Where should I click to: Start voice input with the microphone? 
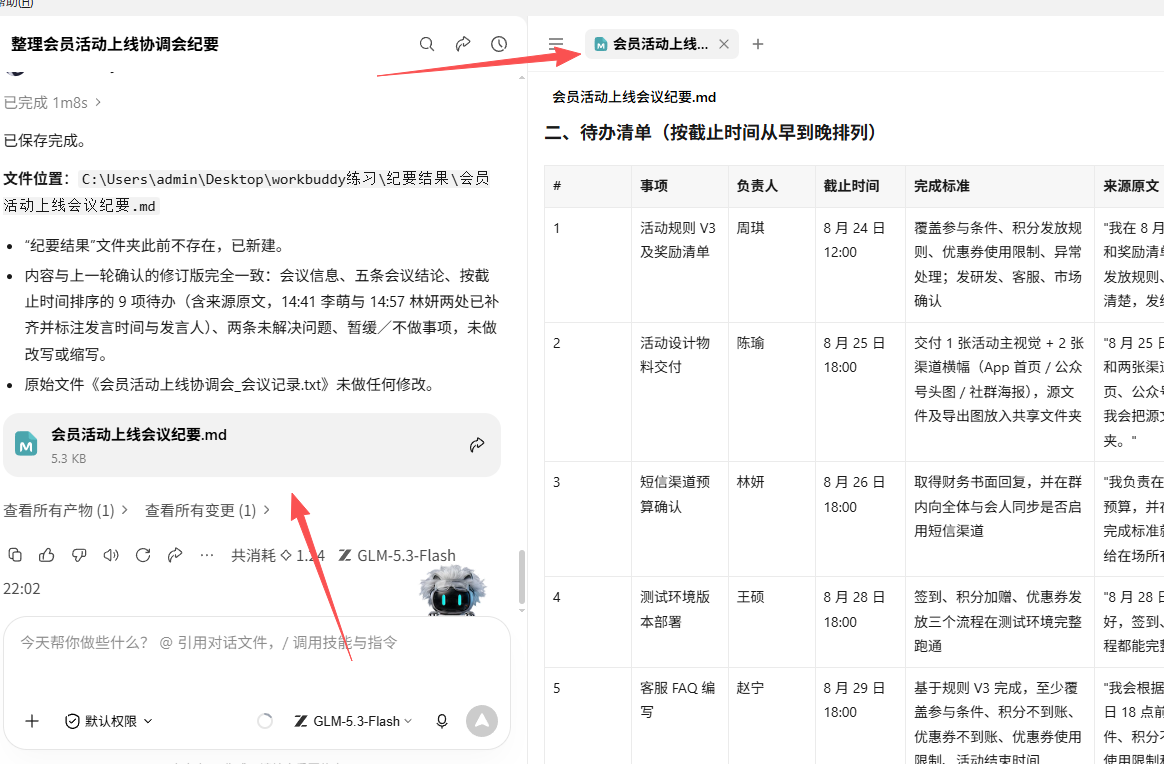442,721
